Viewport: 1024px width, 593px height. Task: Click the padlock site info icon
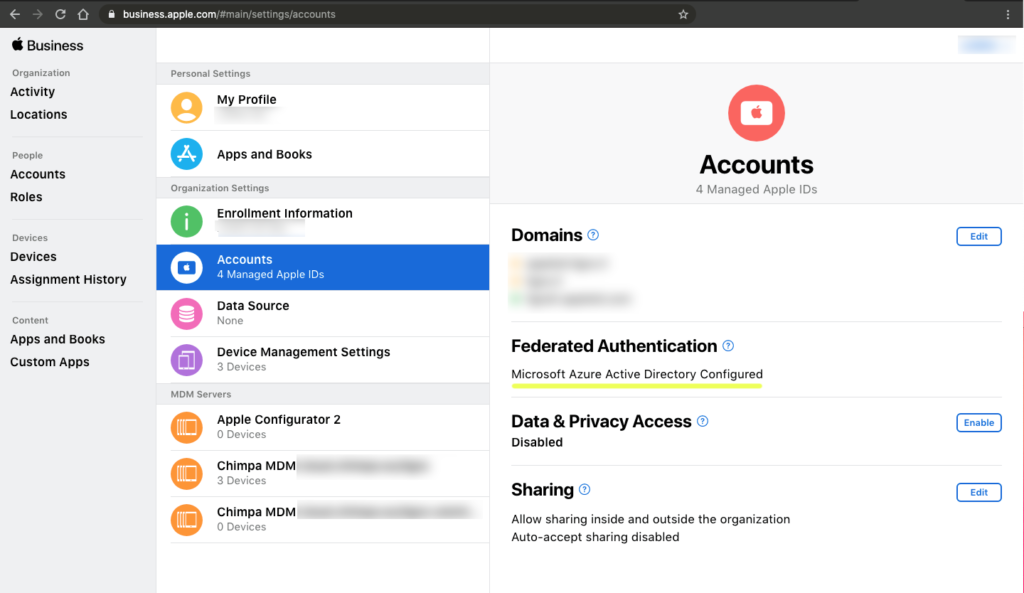point(112,14)
